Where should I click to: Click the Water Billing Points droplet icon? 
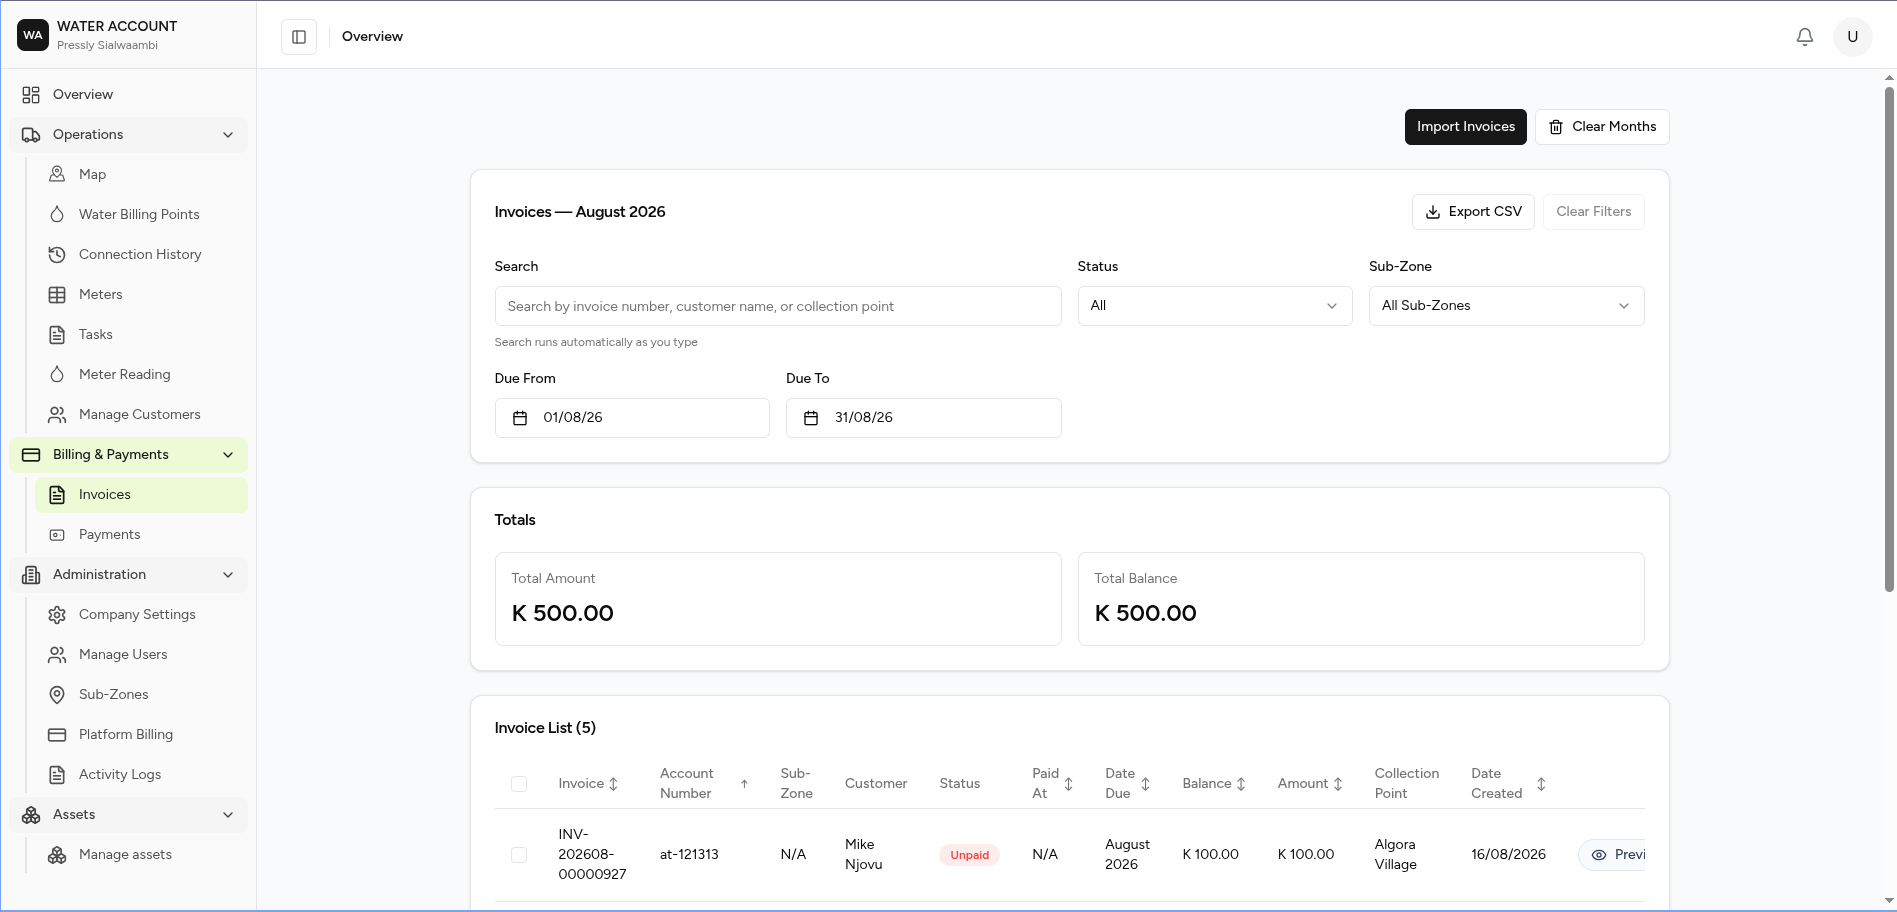coord(57,214)
